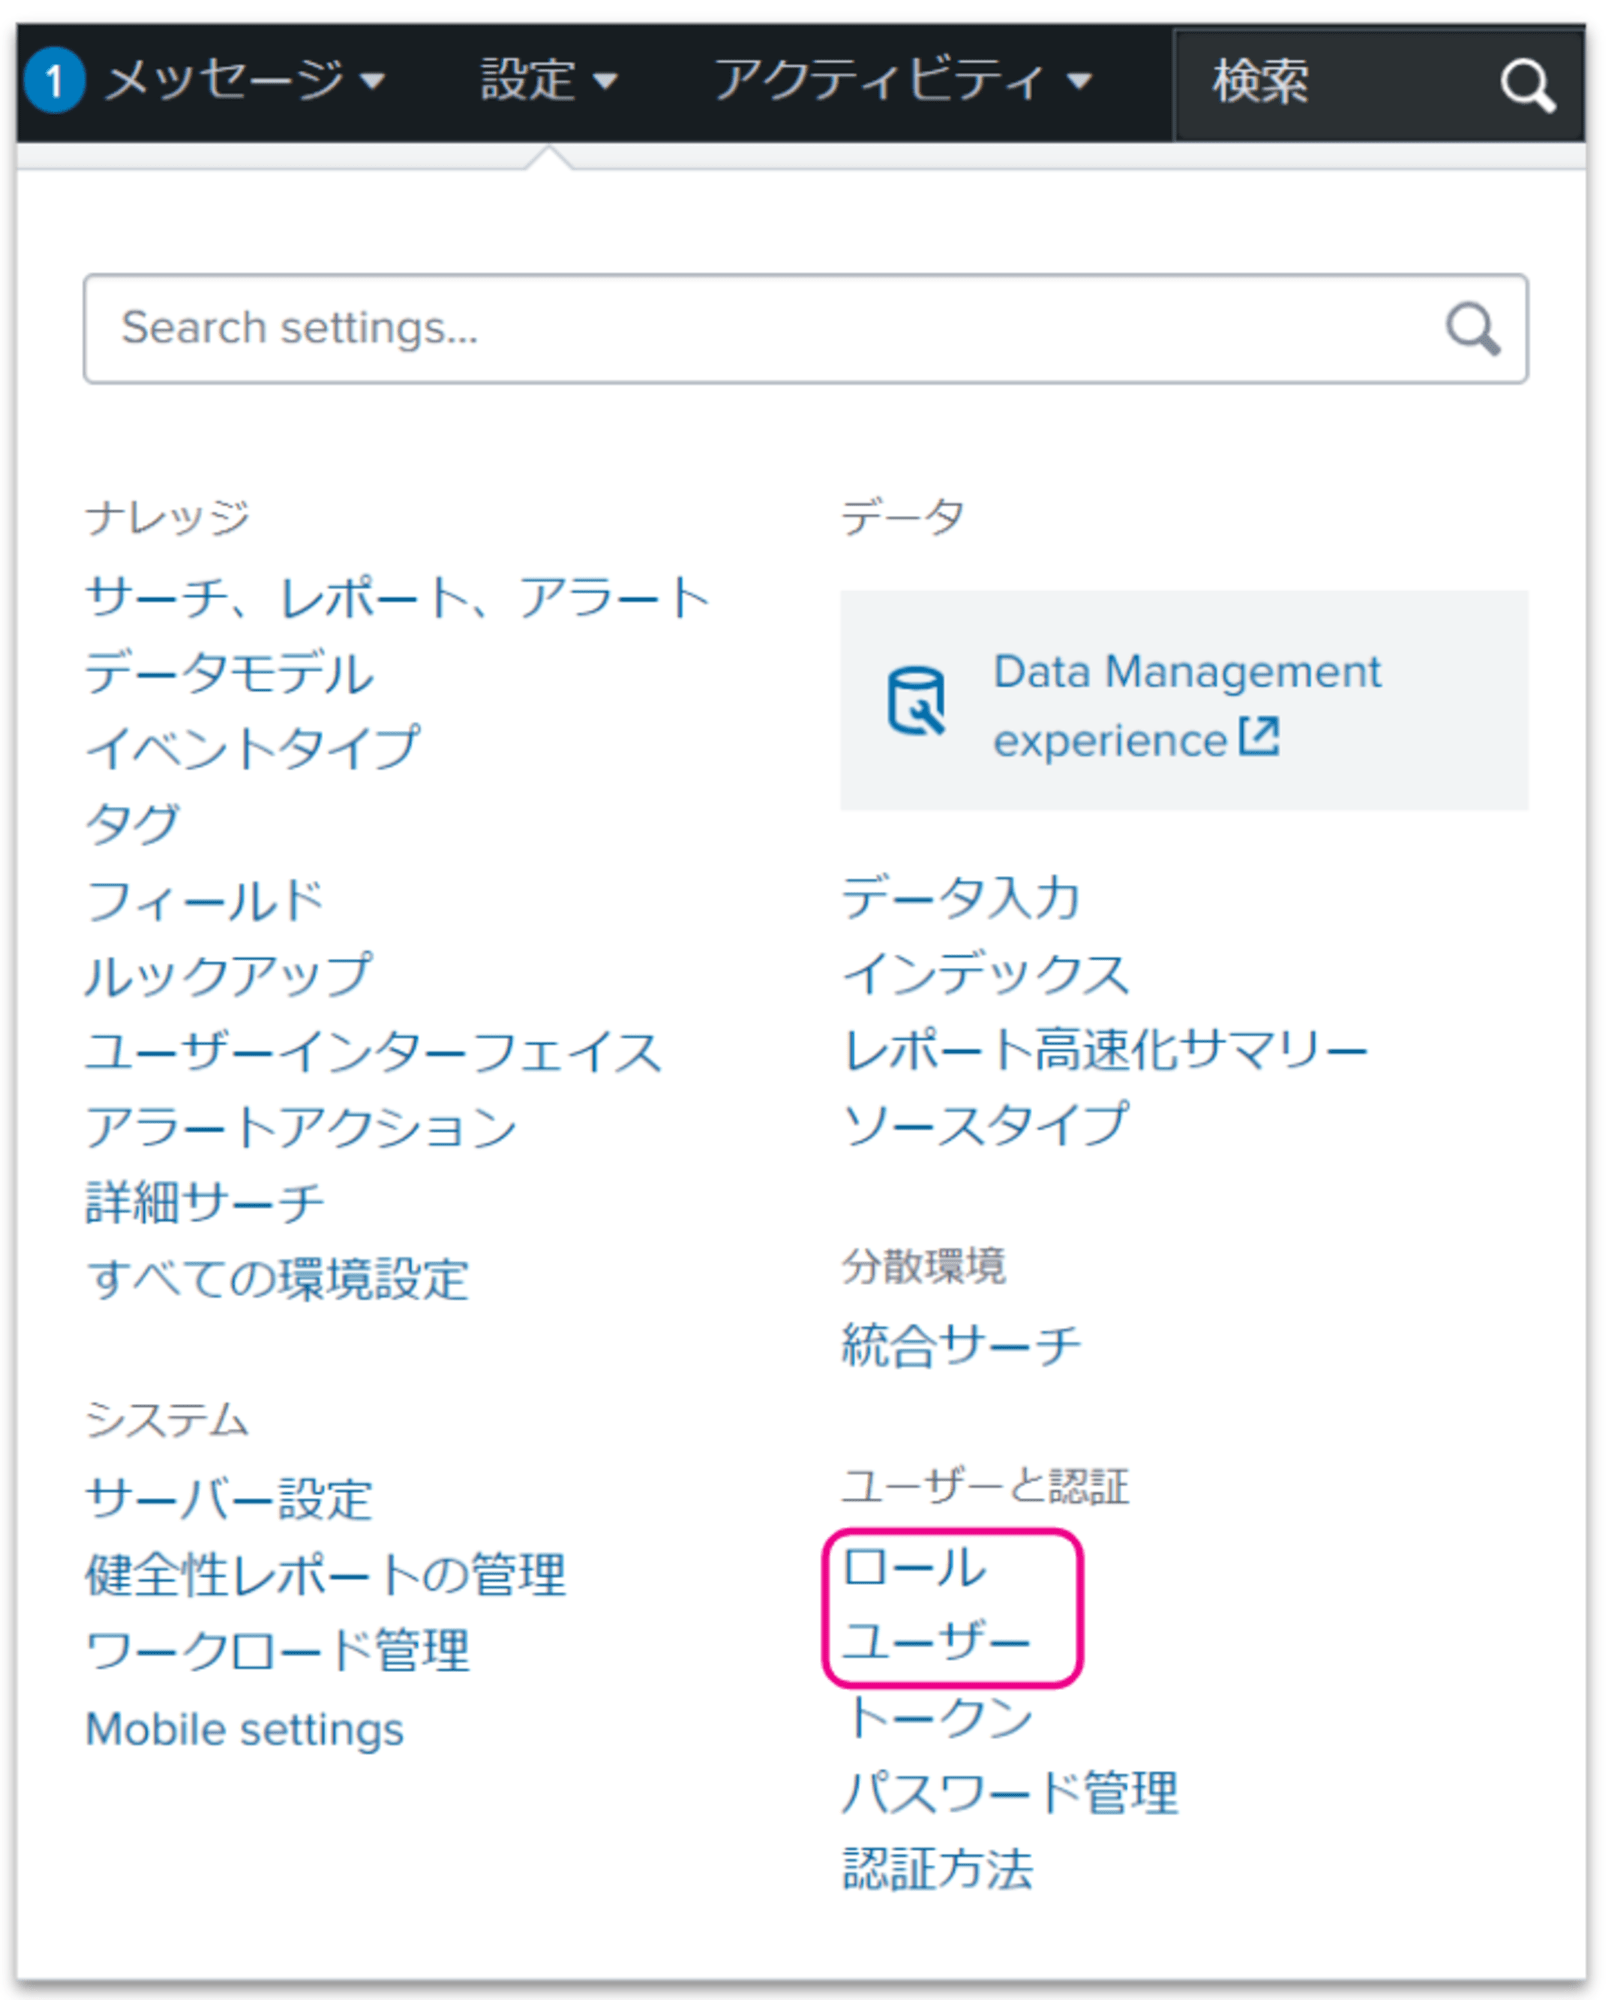The image size is (1606, 2000).
Task: Open the 認証方法 link
Action: click(x=937, y=1869)
